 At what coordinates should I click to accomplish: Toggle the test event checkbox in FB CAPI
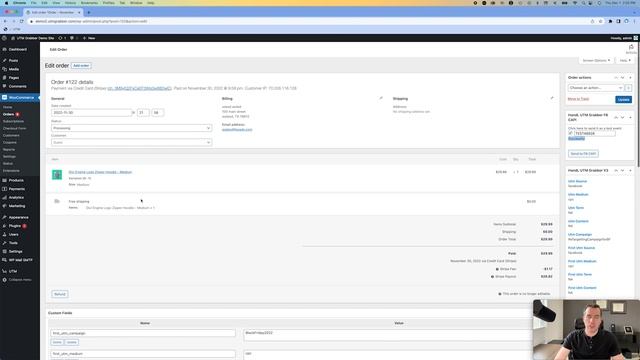click(x=571, y=133)
